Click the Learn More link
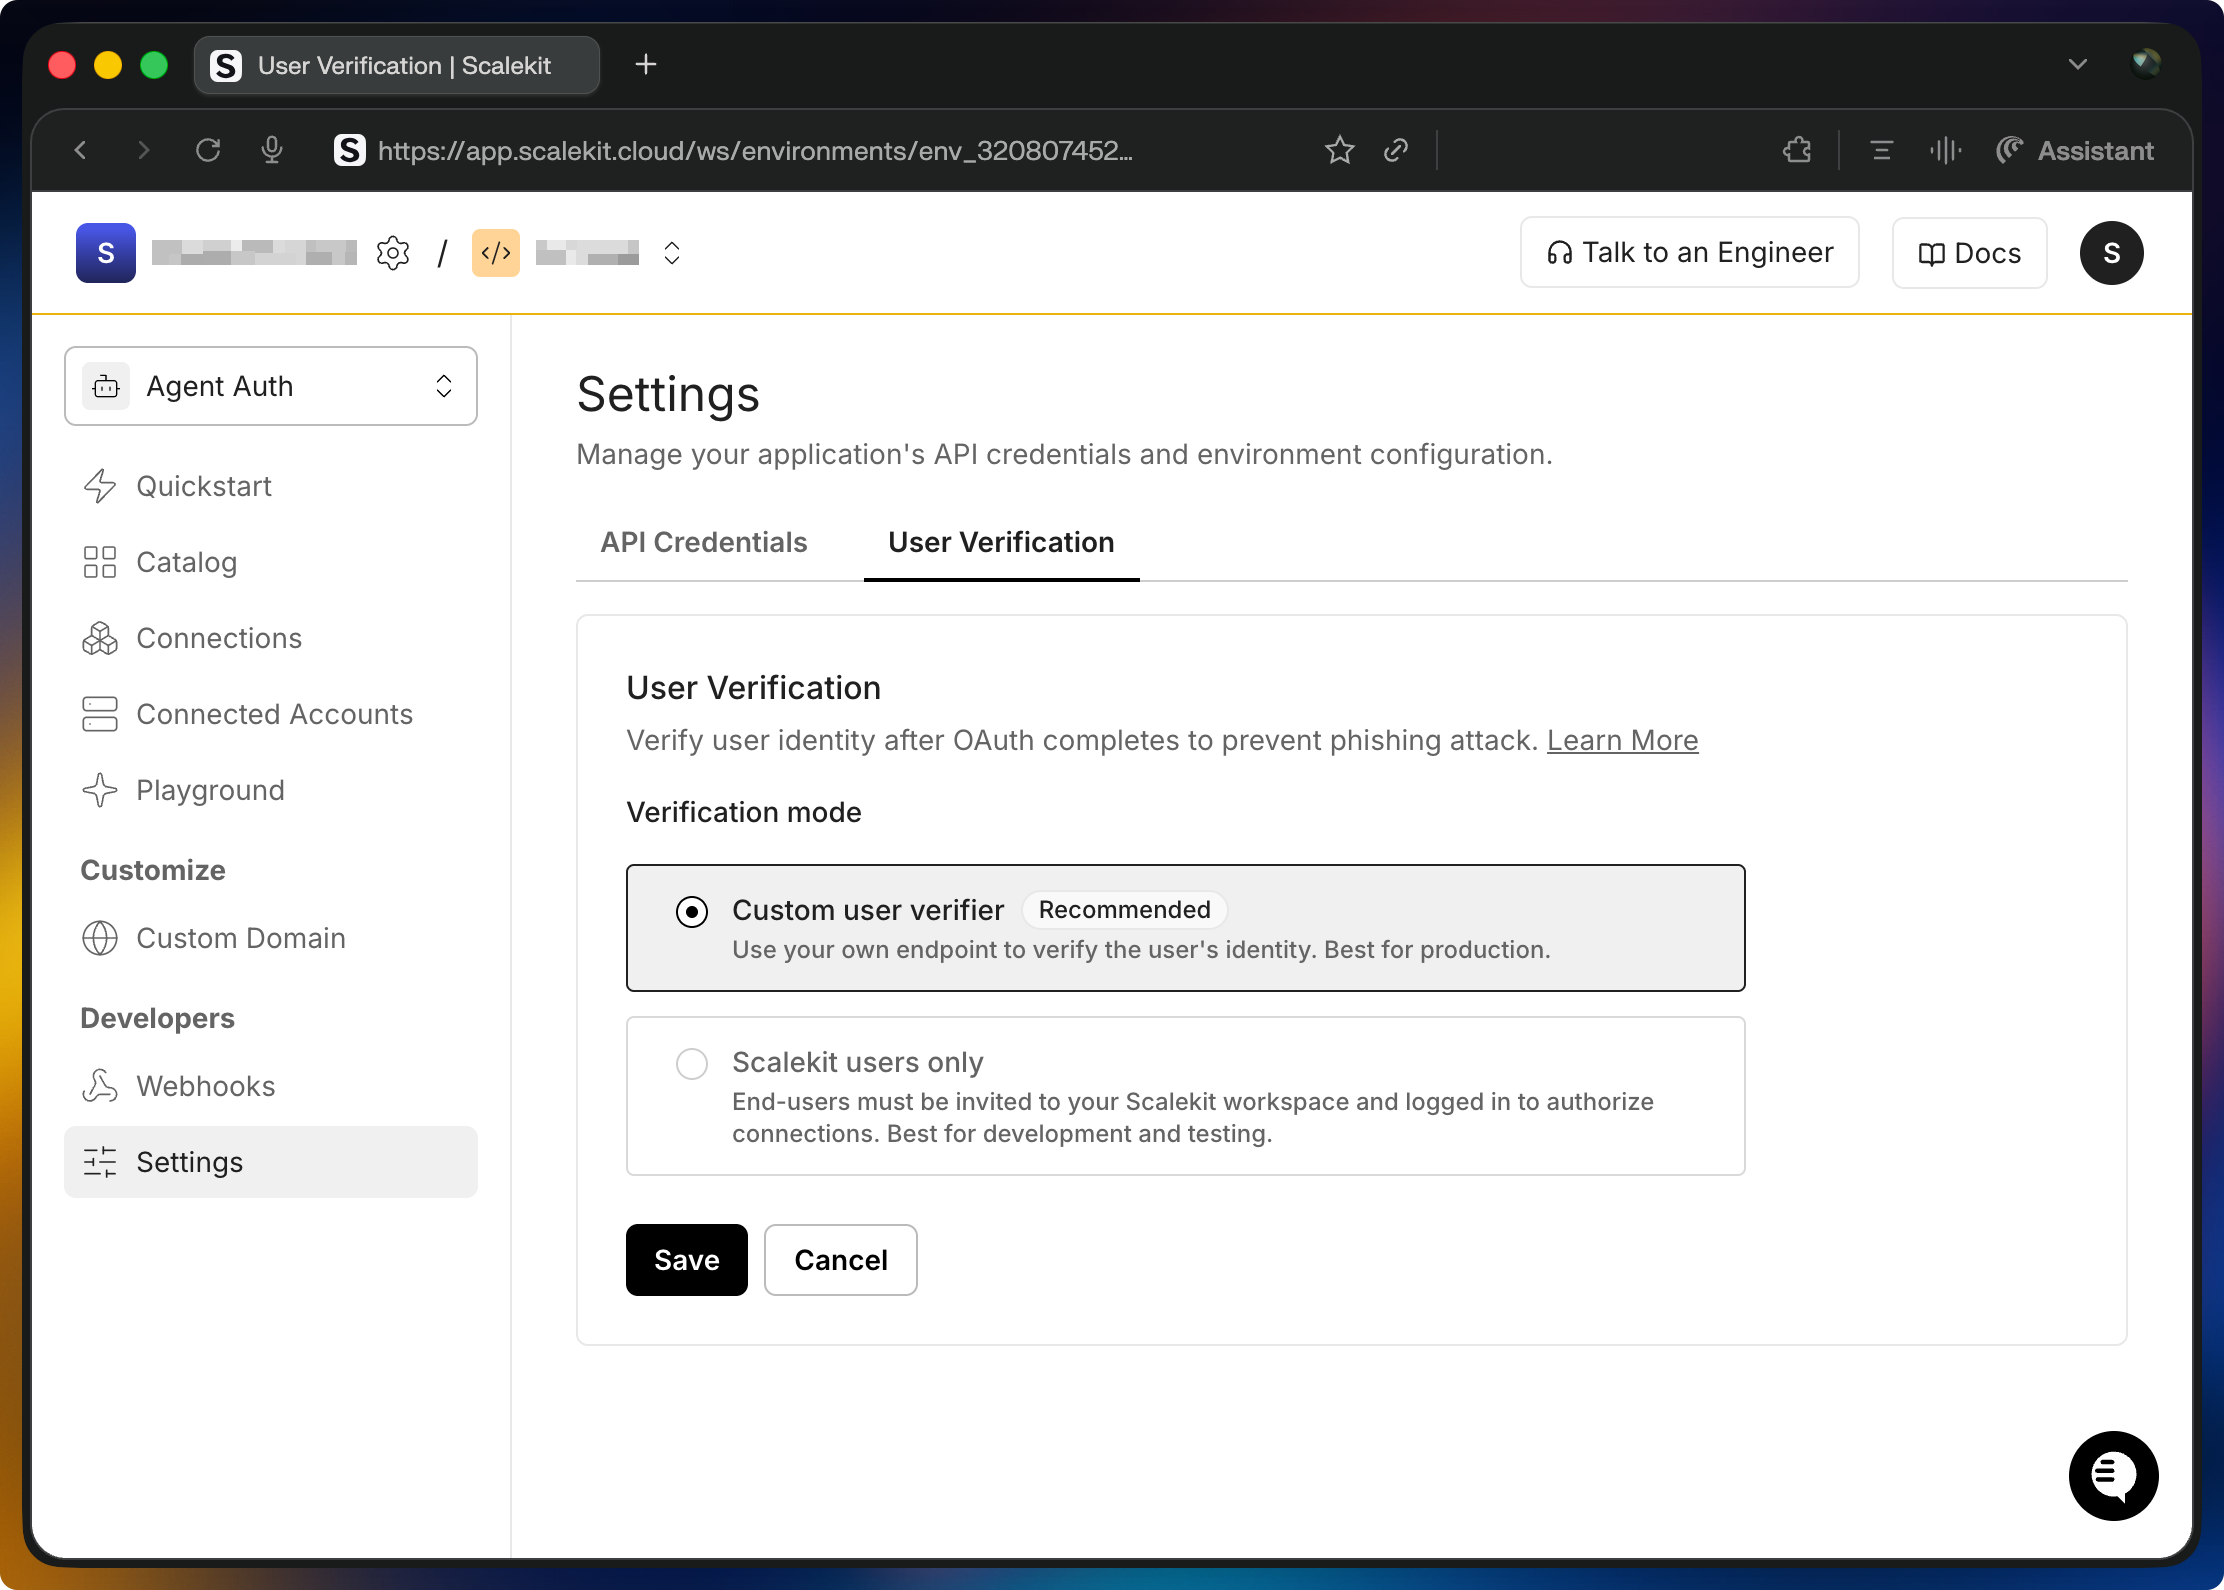 pos(1622,740)
